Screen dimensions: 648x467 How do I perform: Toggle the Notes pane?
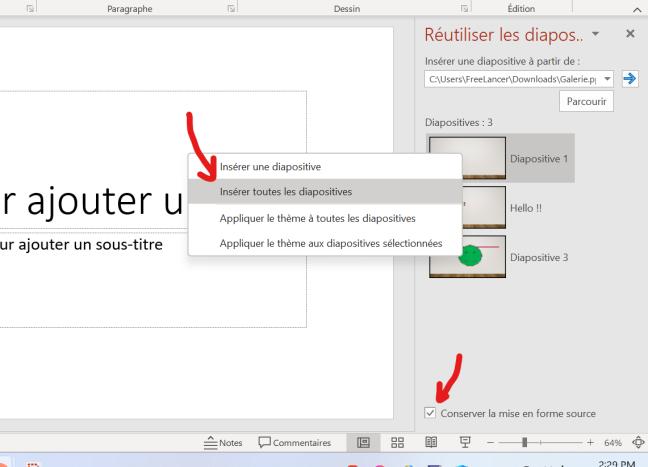pos(223,443)
